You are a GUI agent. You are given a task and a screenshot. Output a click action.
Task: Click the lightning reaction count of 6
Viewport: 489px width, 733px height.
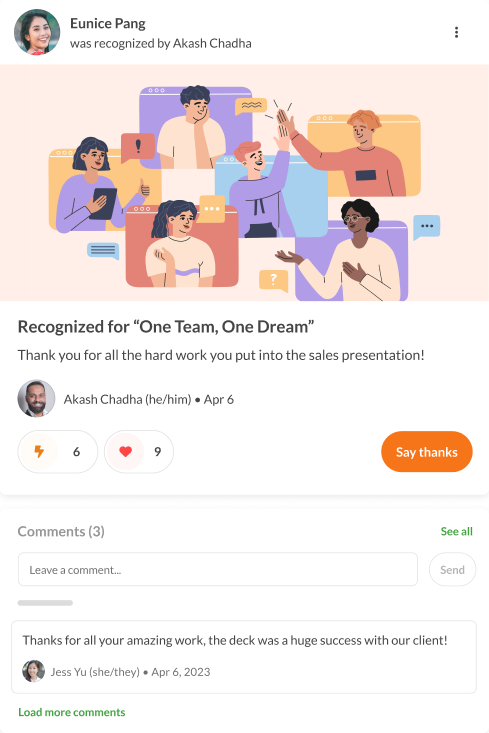76,452
